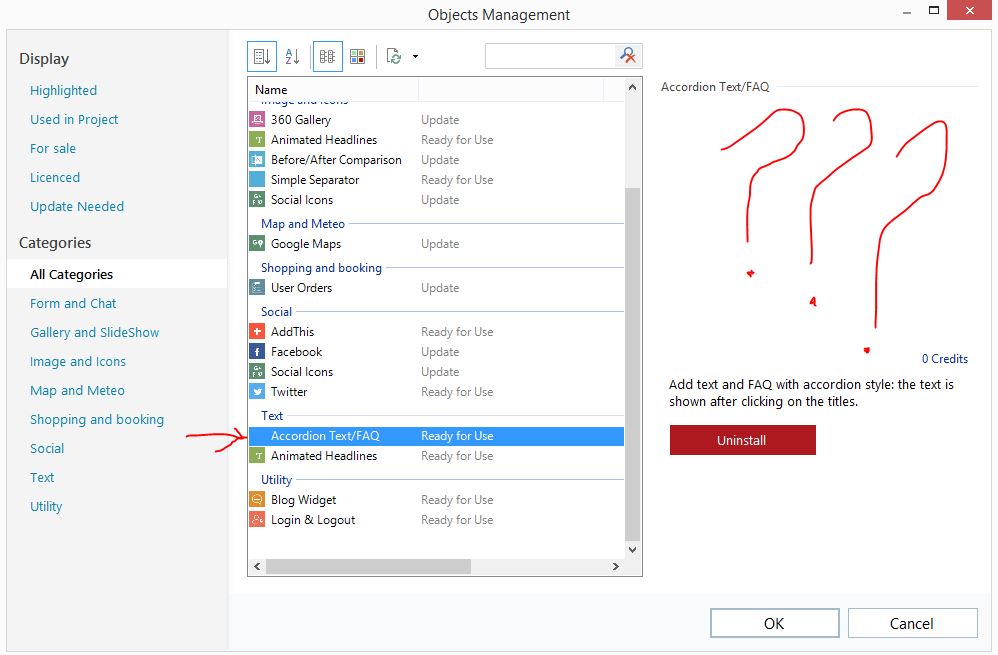Viewport: 998px width, 655px height.
Task: Open Shopping and booking category in sidebar
Action: [97, 419]
